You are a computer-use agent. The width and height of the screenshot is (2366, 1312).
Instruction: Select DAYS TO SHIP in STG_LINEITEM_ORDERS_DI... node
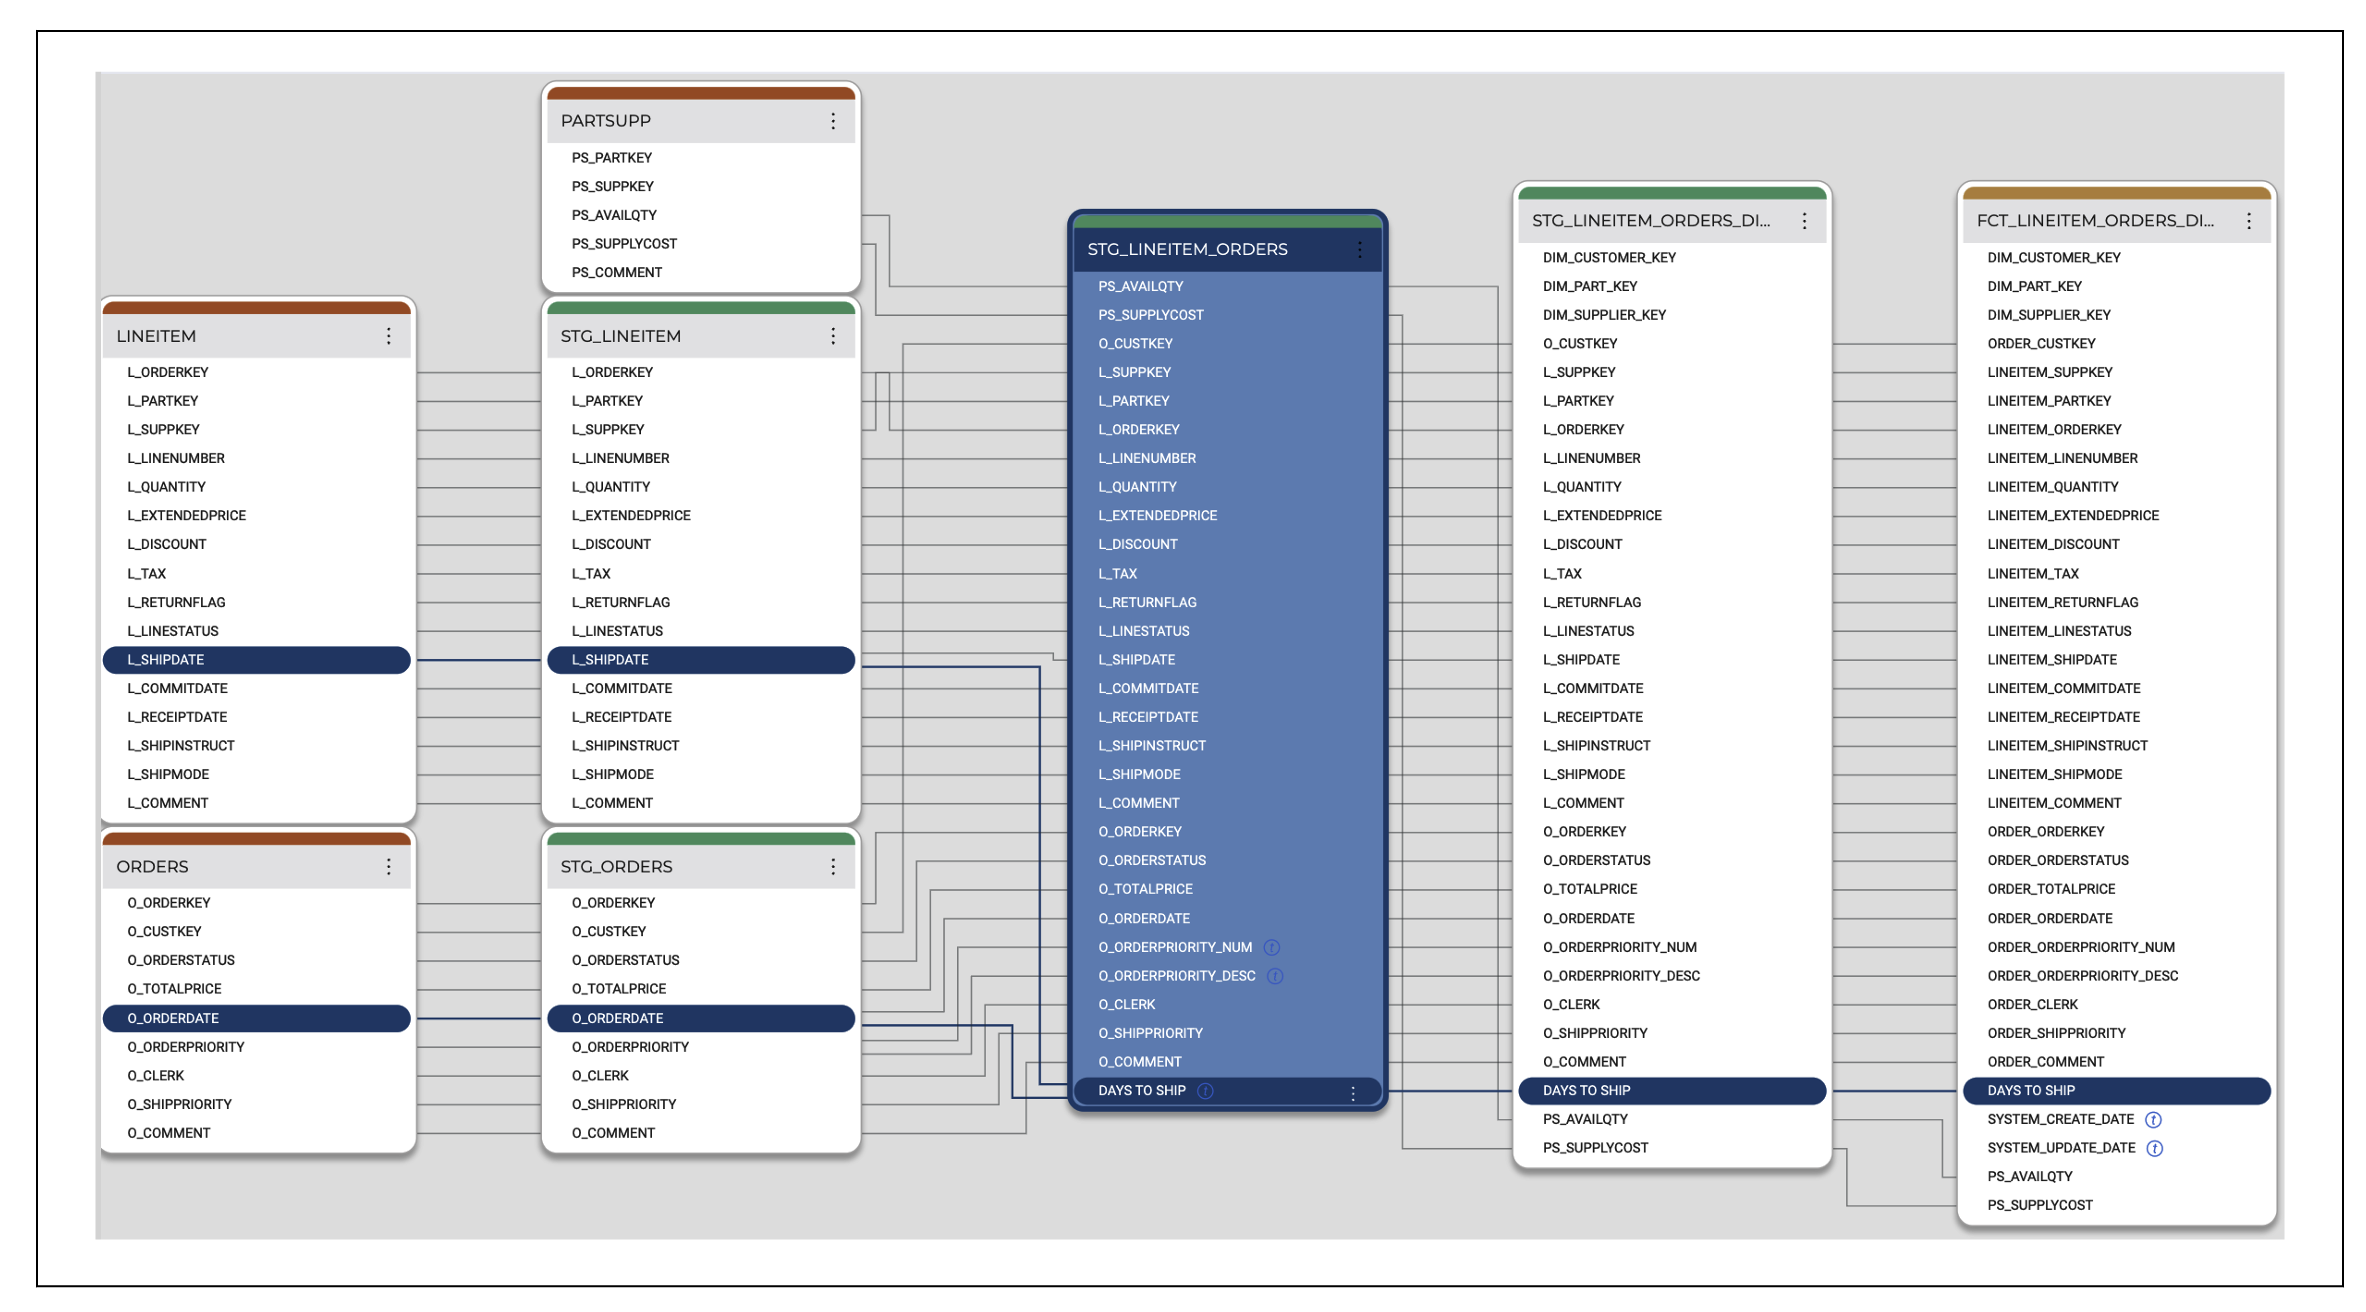(x=1672, y=1091)
